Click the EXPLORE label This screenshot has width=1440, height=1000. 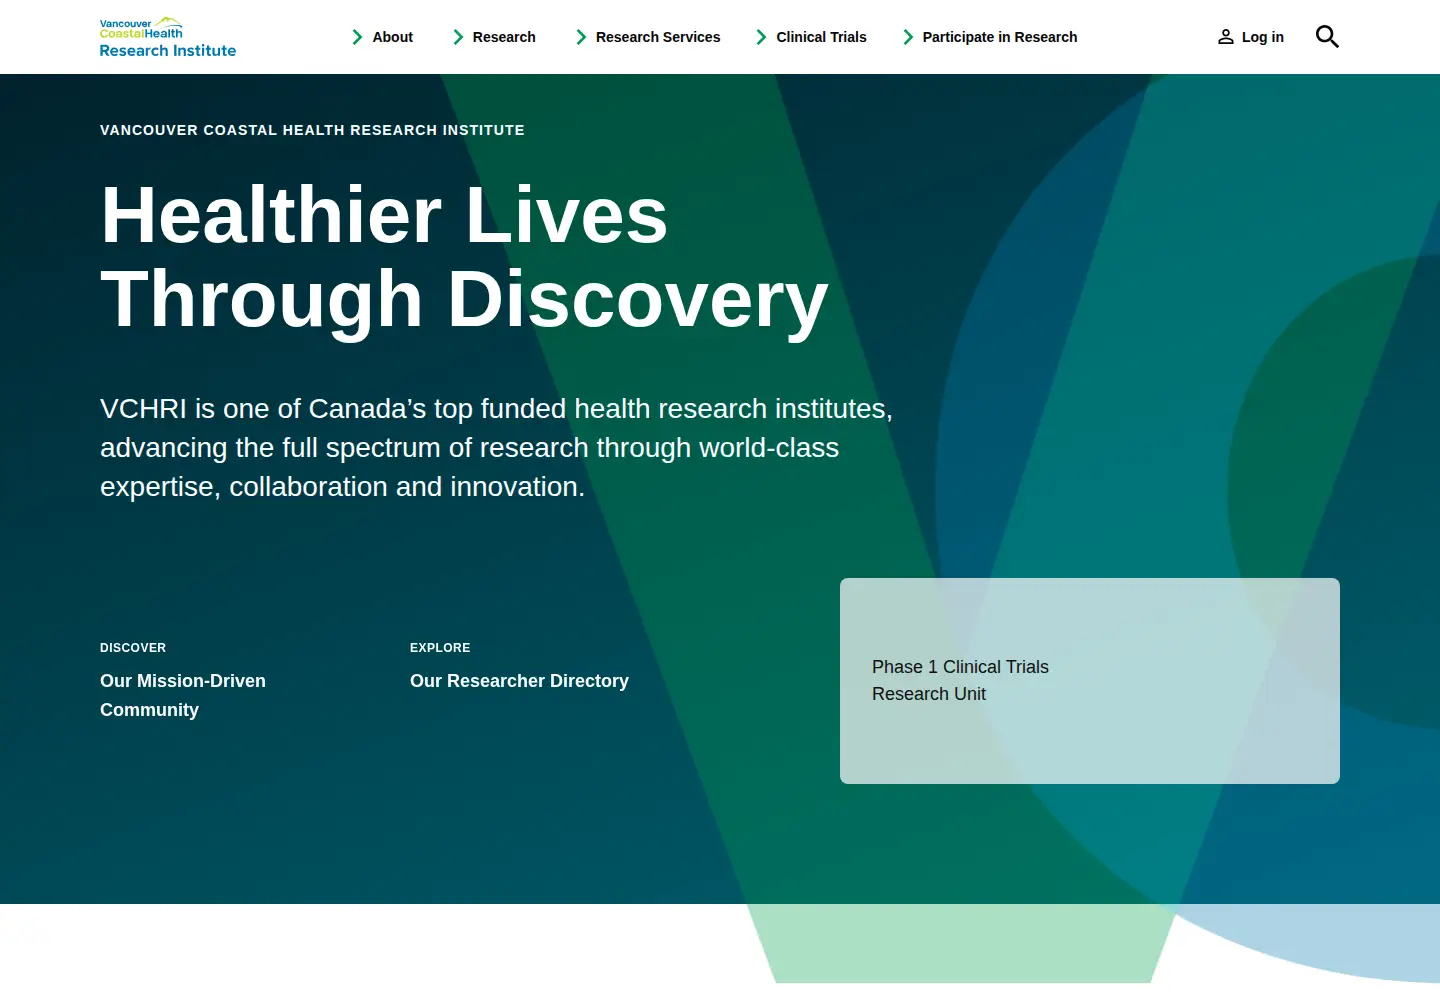[x=440, y=648]
